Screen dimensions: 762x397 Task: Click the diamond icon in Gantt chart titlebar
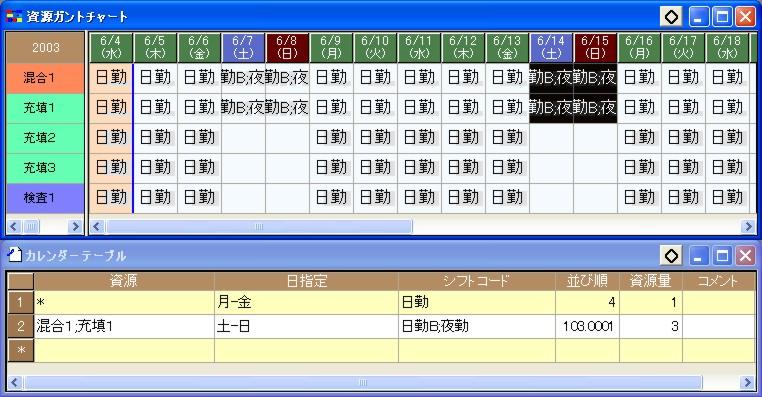tap(671, 17)
